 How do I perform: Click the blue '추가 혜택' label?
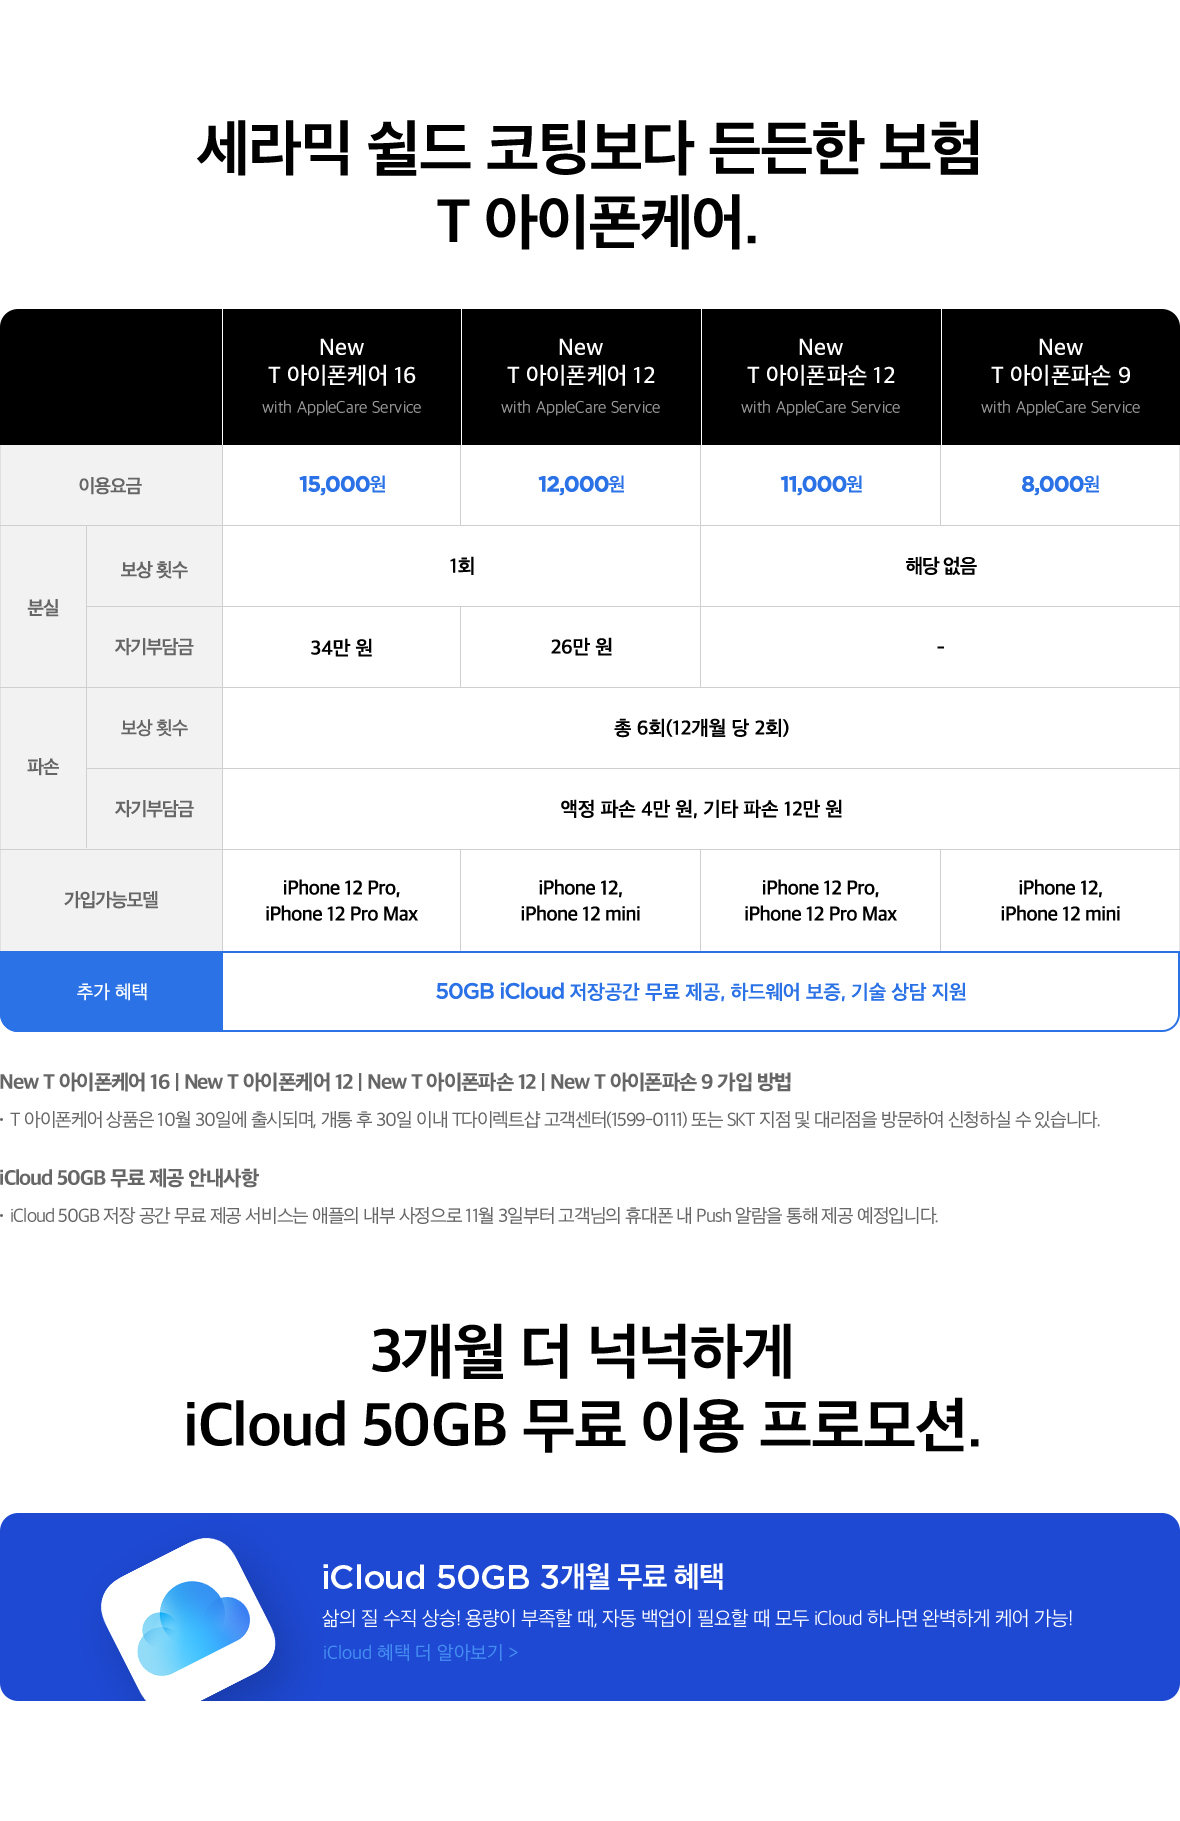pyautogui.click(x=111, y=991)
